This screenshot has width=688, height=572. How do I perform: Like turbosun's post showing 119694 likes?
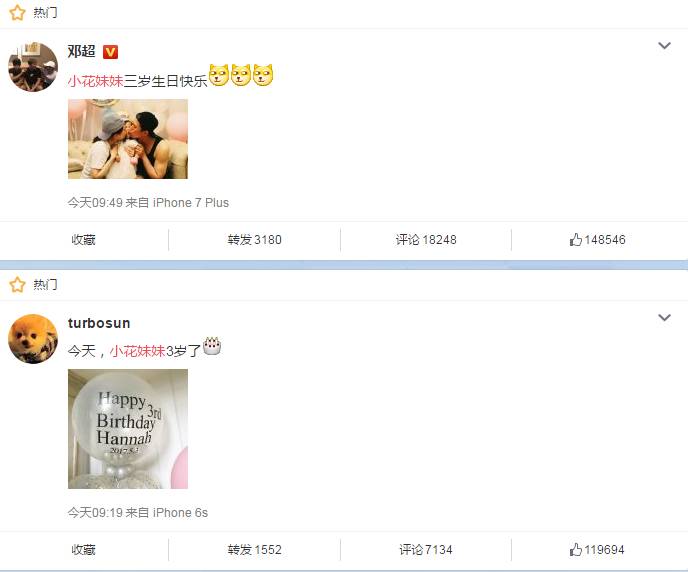click(x=597, y=549)
